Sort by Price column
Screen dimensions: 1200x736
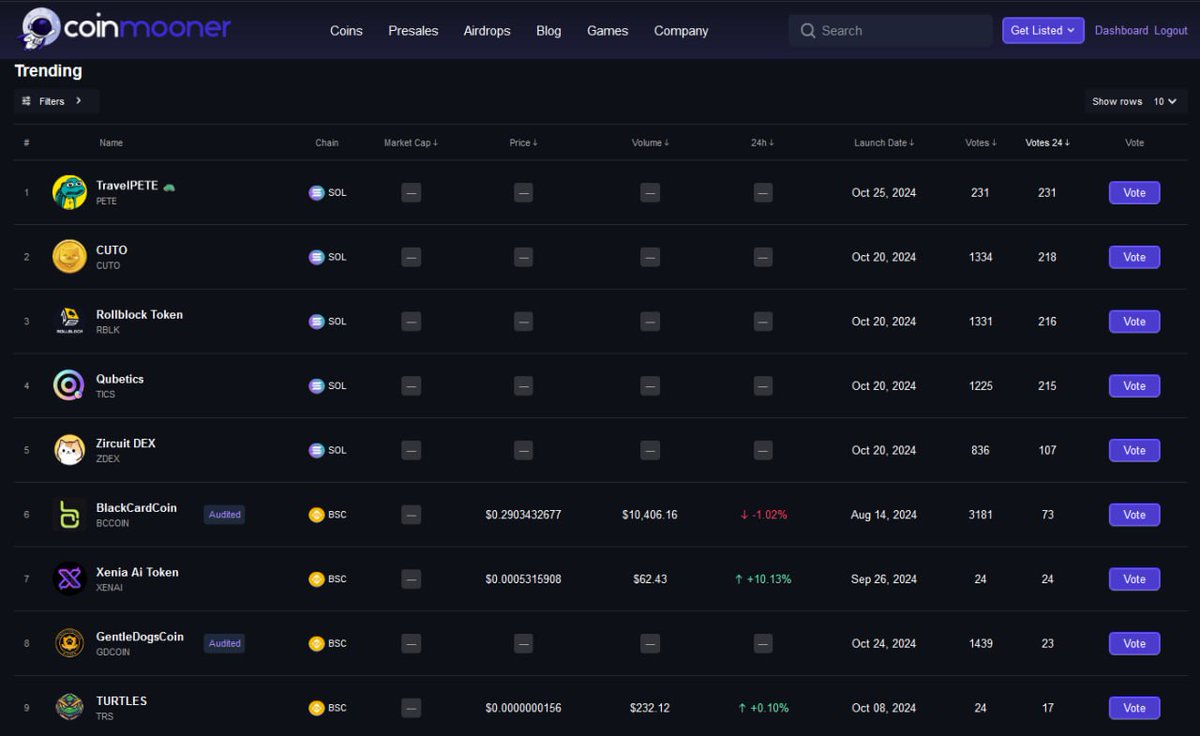(523, 143)
